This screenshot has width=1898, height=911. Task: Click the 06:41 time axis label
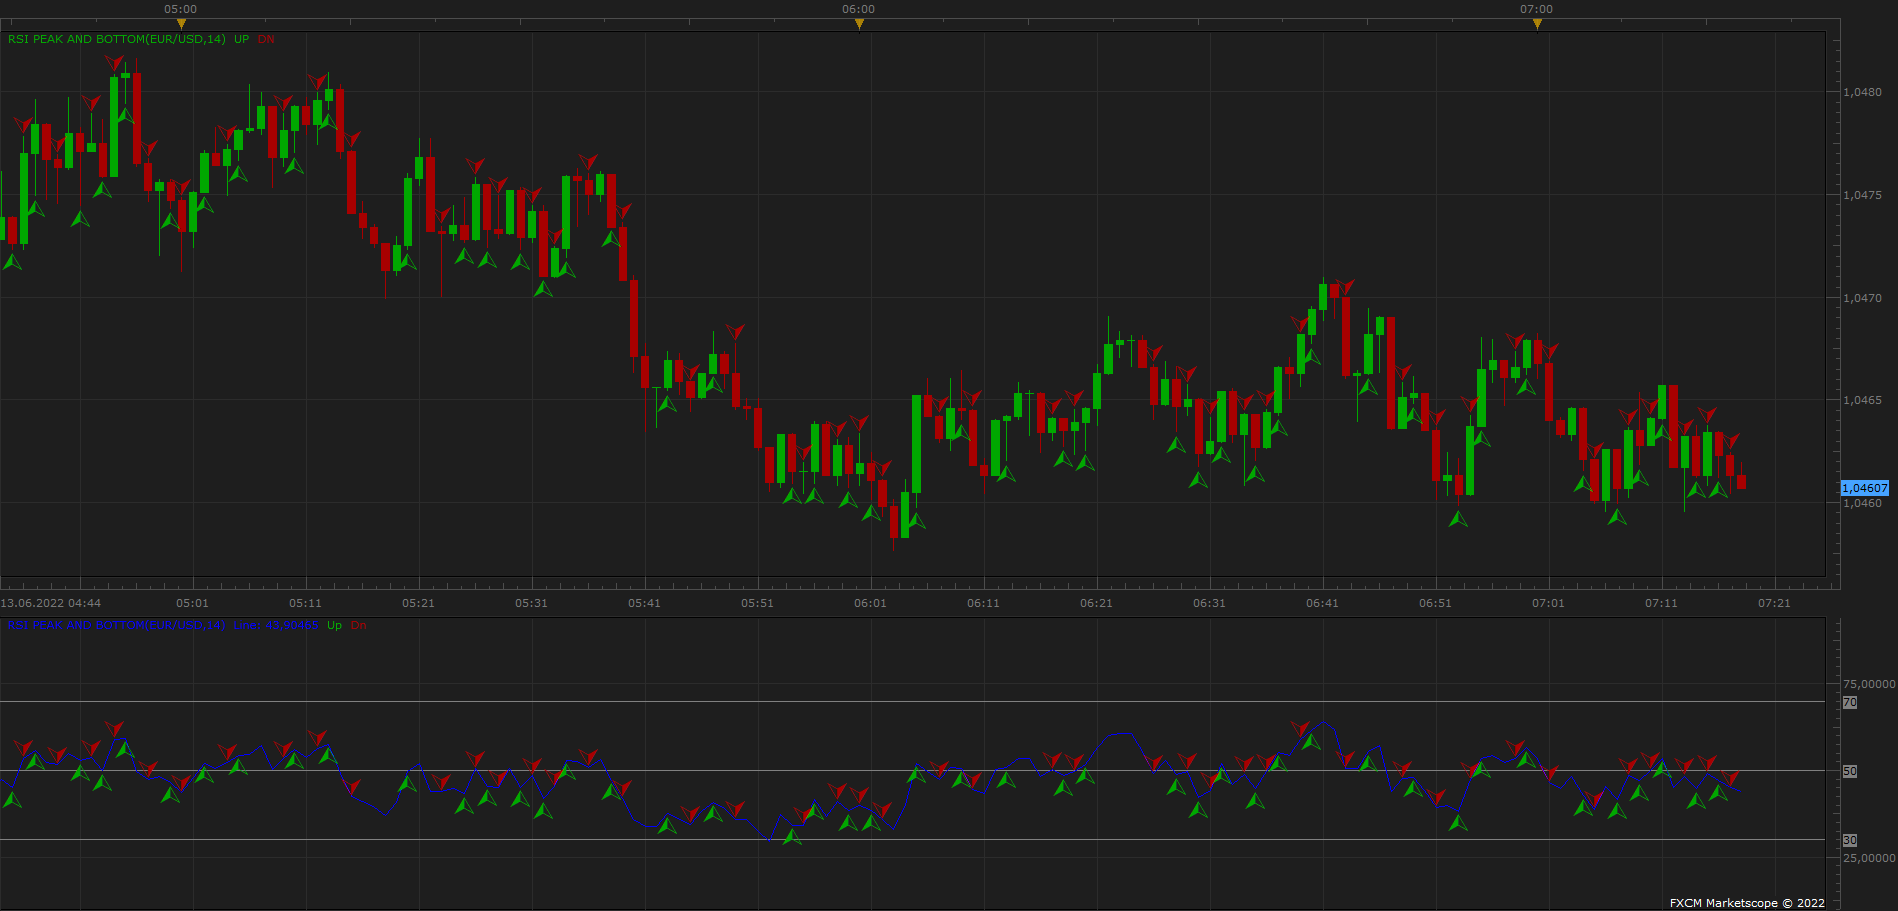point(1323,603)
